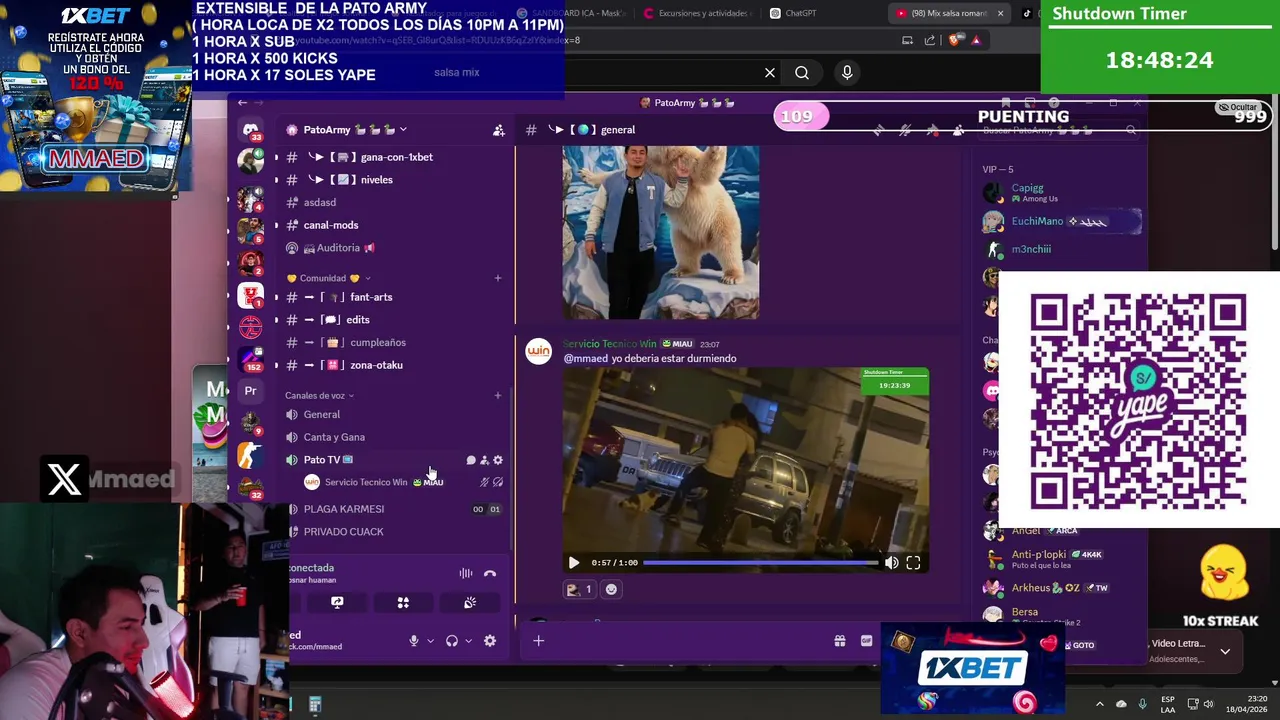Join PLAGA KARMESI voice channel
Image resolution: width=1280 pixels, height=720 pixels.
pyautogui.click(x=343, y=509)
